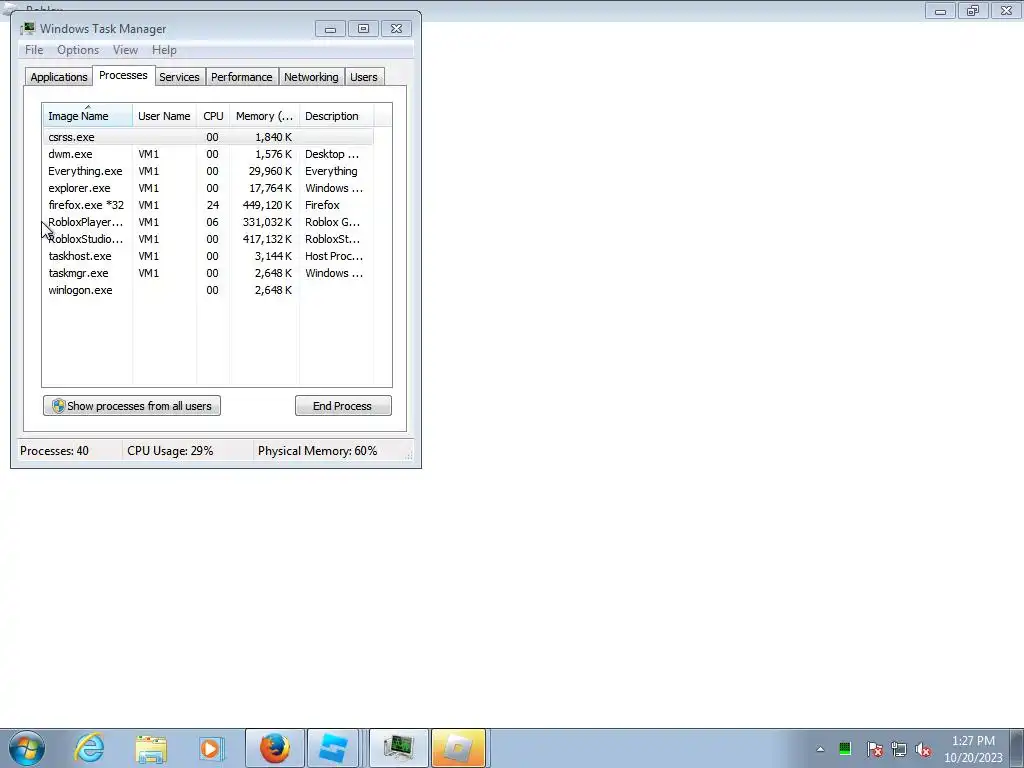Click the 417,132 K memory value
The height and width of the screenshot is (768, 1024).
click(267, 239)
